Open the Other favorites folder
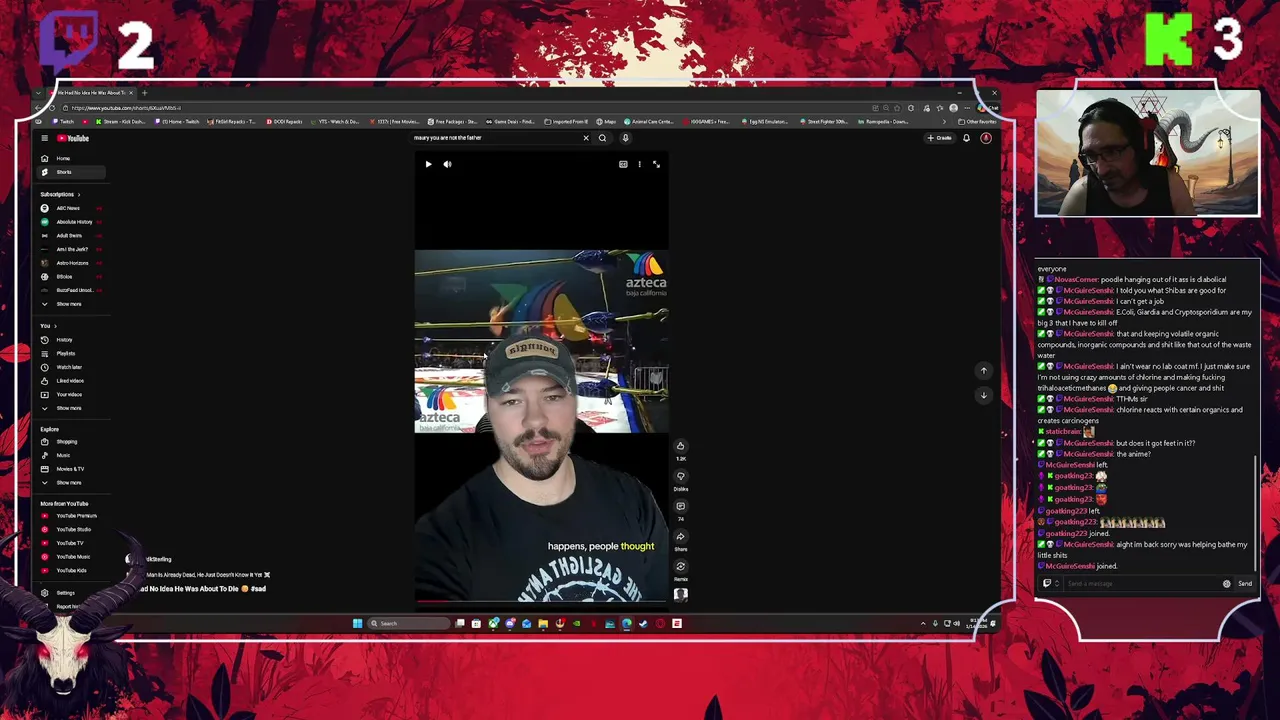Image resolution: width=1280 pixels, height=720 pixels. point(977,122)
